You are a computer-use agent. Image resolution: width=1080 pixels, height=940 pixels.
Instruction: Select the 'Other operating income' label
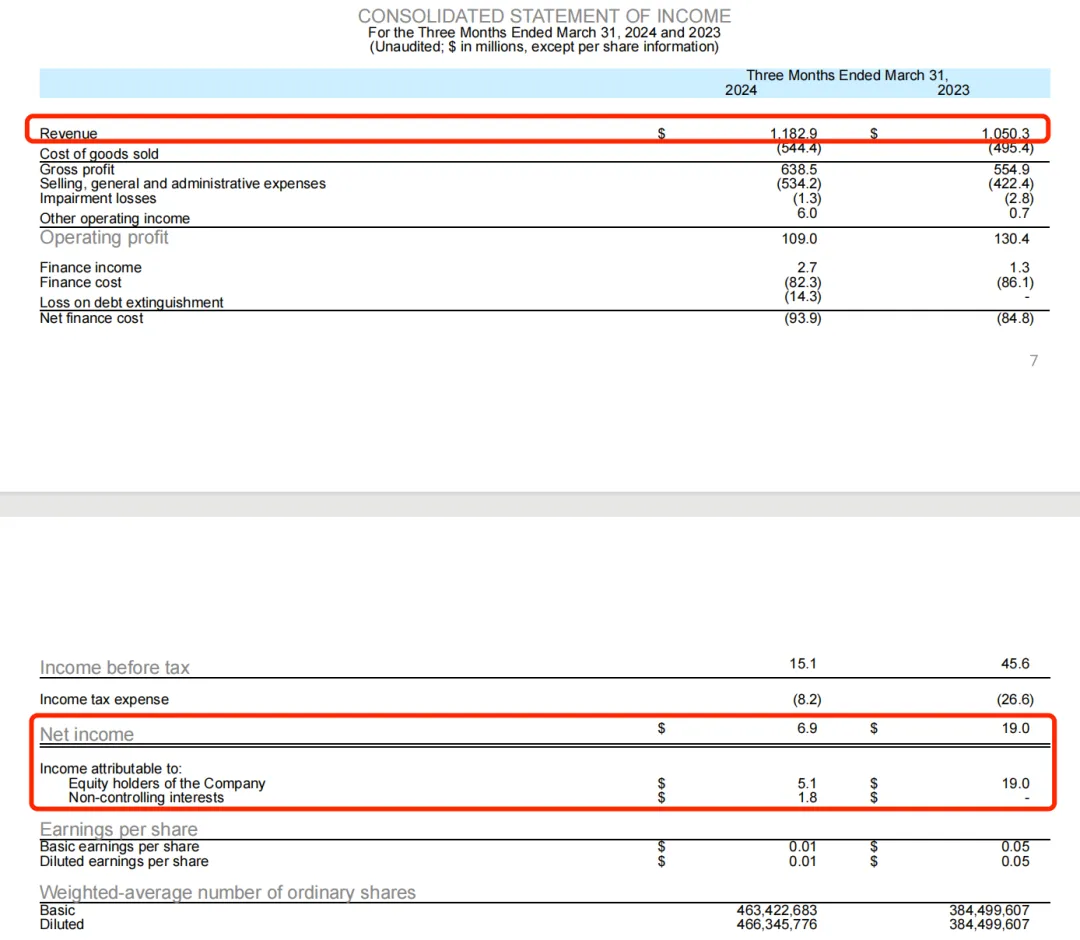[x=114, y=218]
